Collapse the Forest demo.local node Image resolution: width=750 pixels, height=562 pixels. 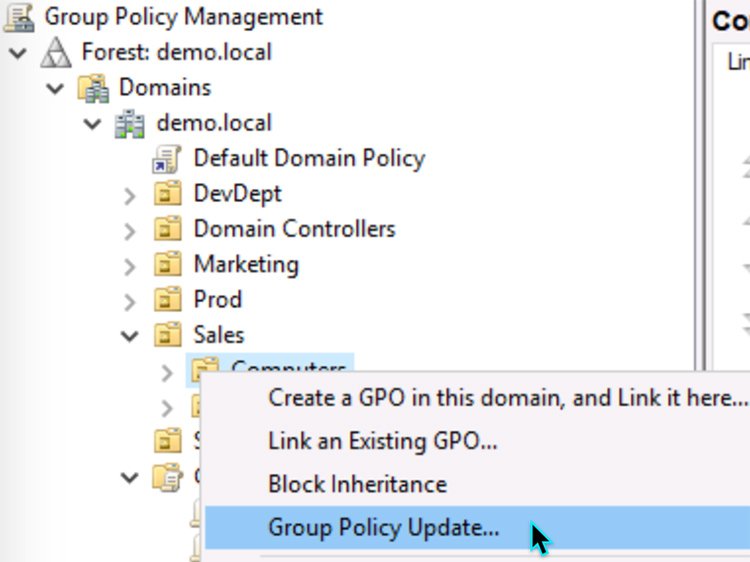click(18, 53)
